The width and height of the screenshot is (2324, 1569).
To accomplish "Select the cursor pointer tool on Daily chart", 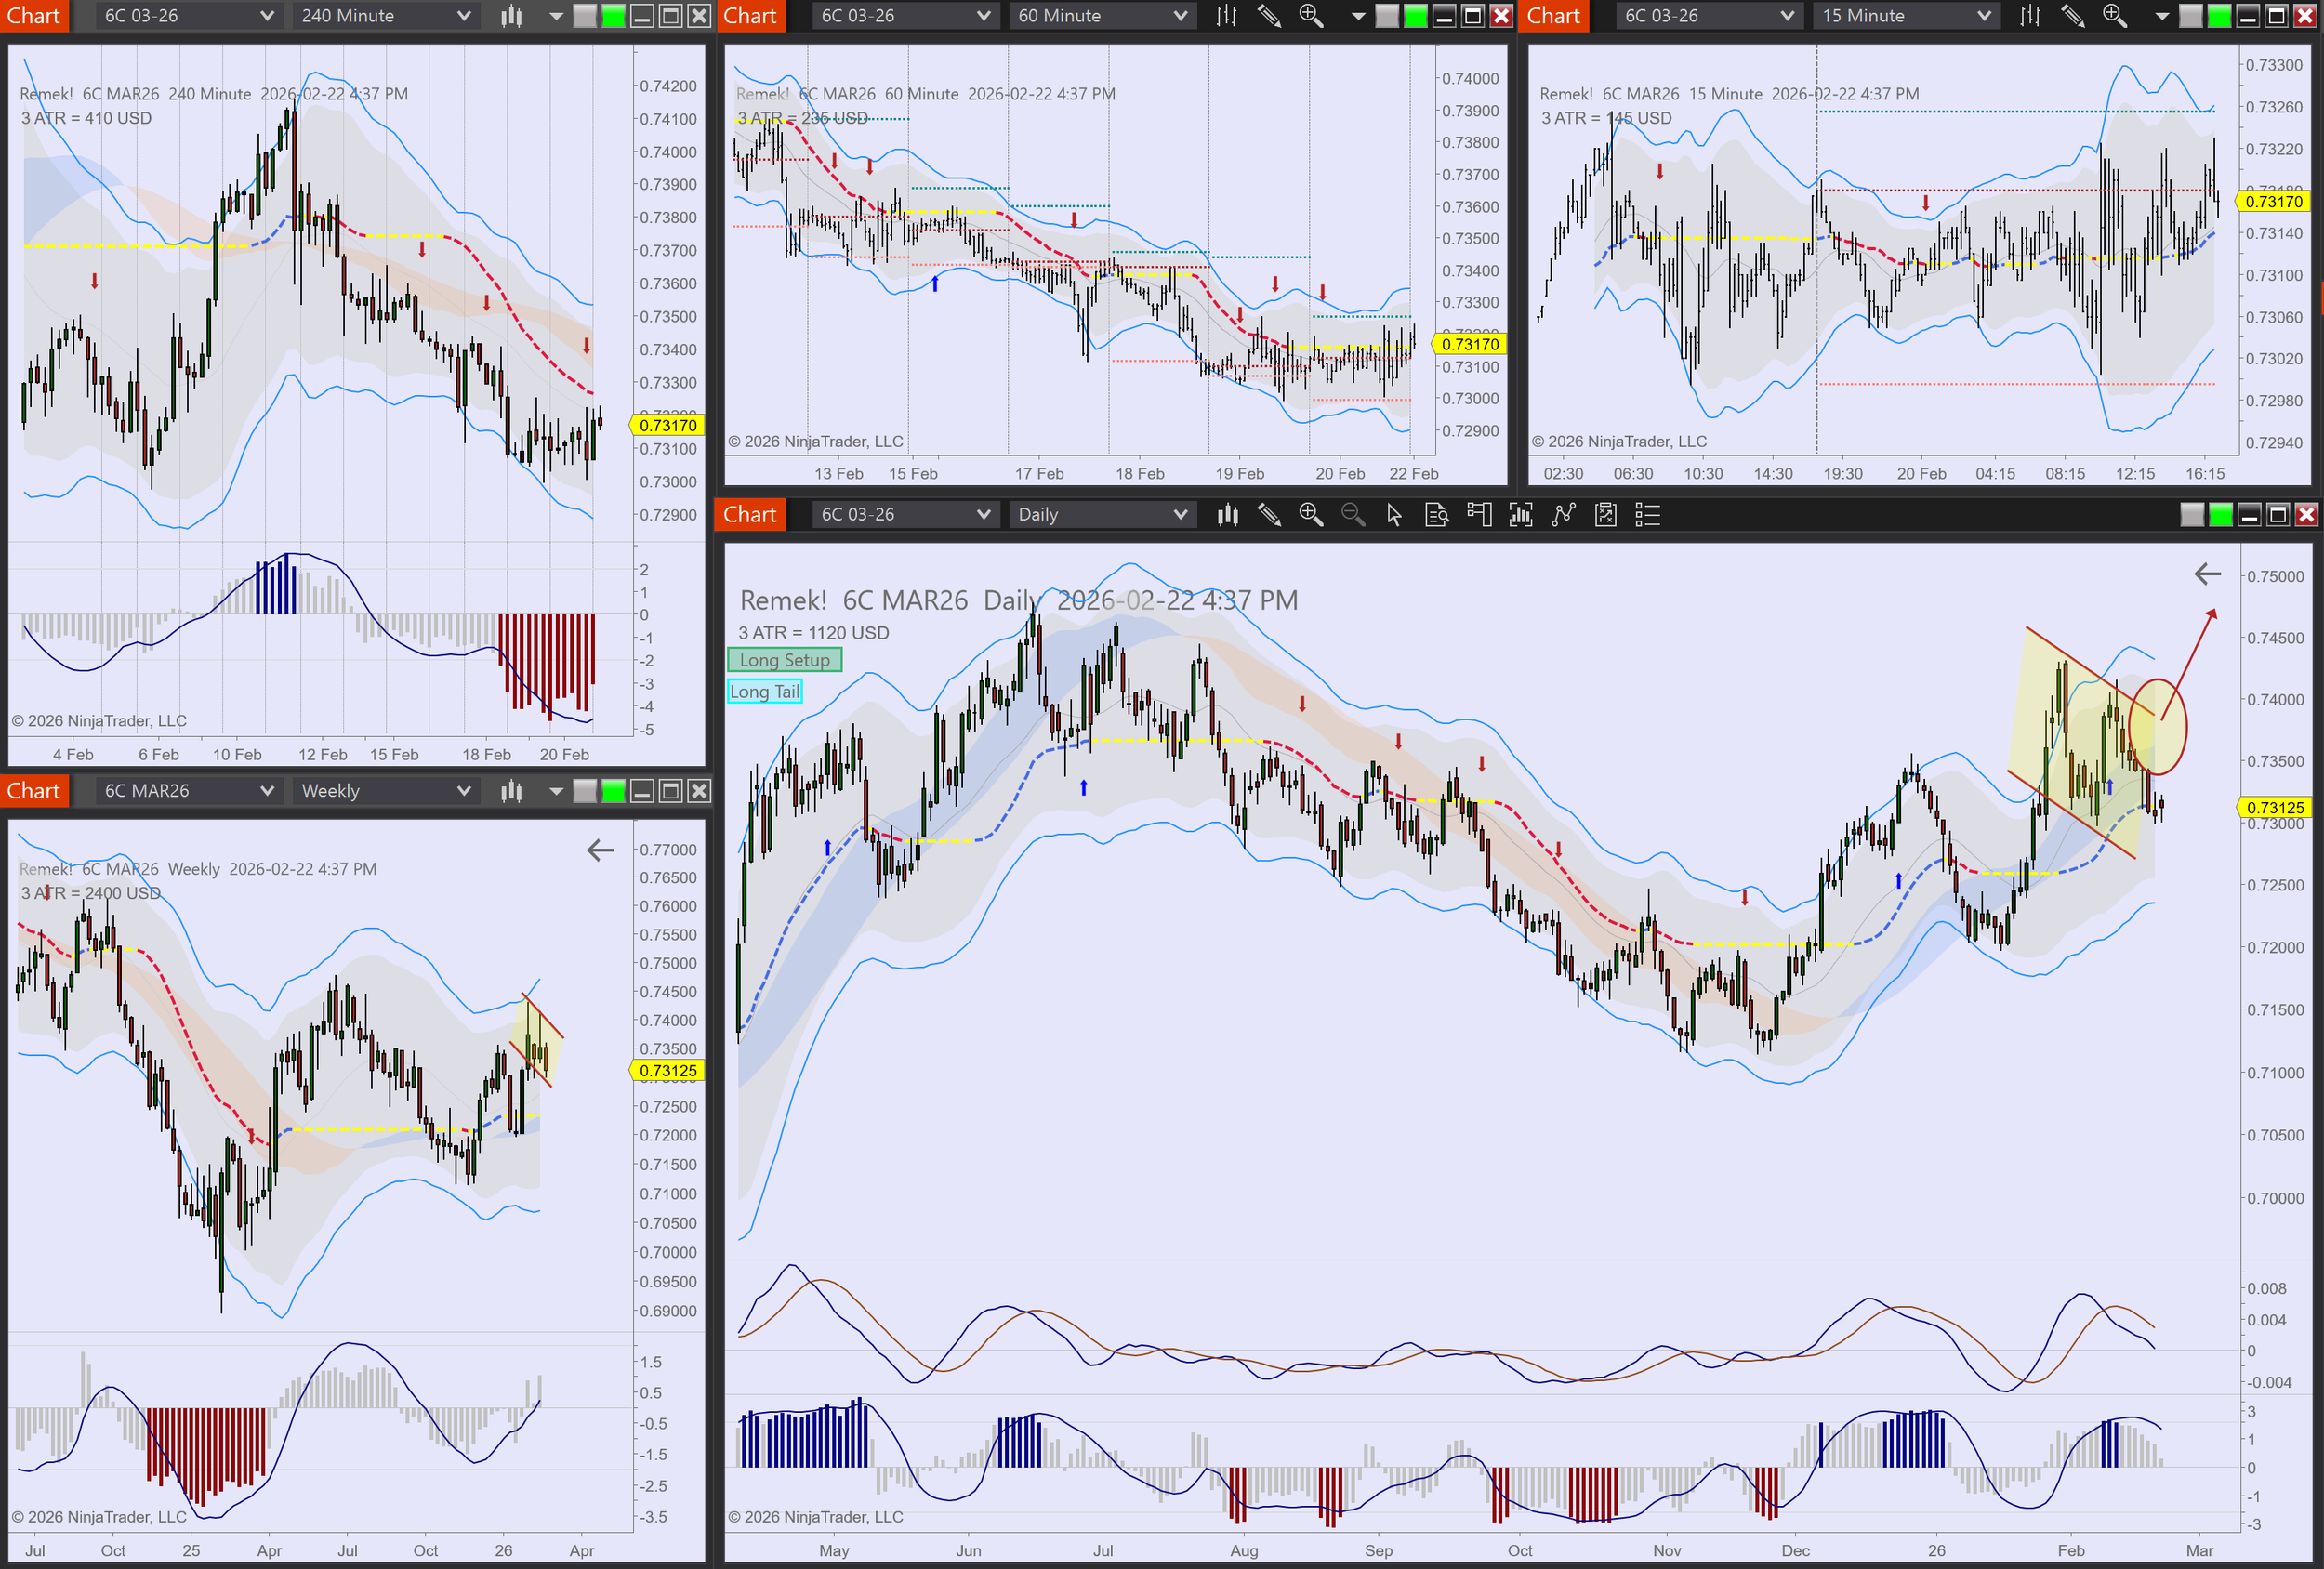I will coord(1394,515).
